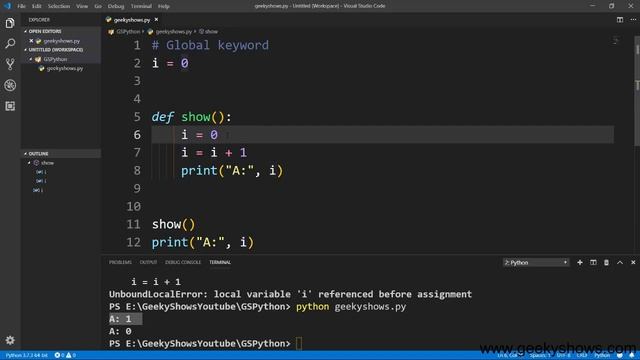Open the Manage gear icon
Image resolution: width=640 pixels, height=360 pixels.
10,340
